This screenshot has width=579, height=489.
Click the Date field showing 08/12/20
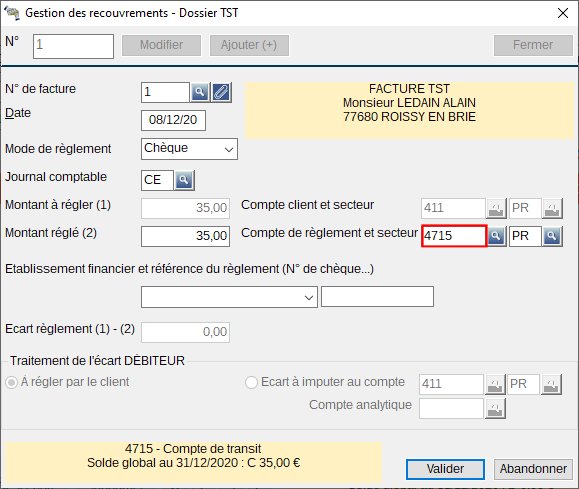(173, 120)
